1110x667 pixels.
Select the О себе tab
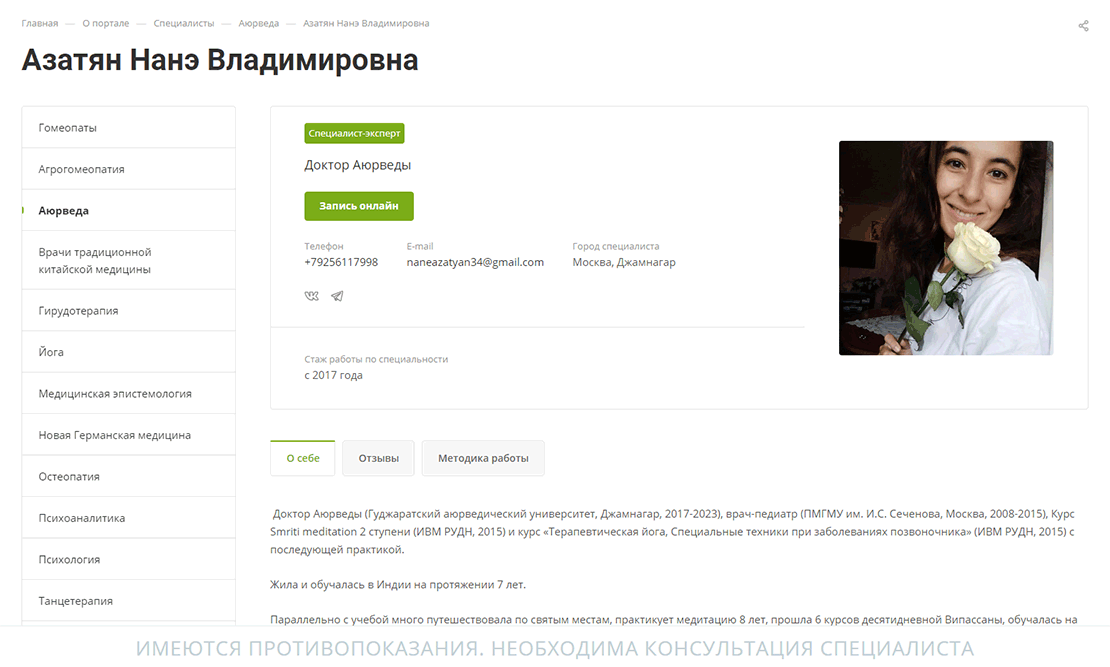click(303, 458)
